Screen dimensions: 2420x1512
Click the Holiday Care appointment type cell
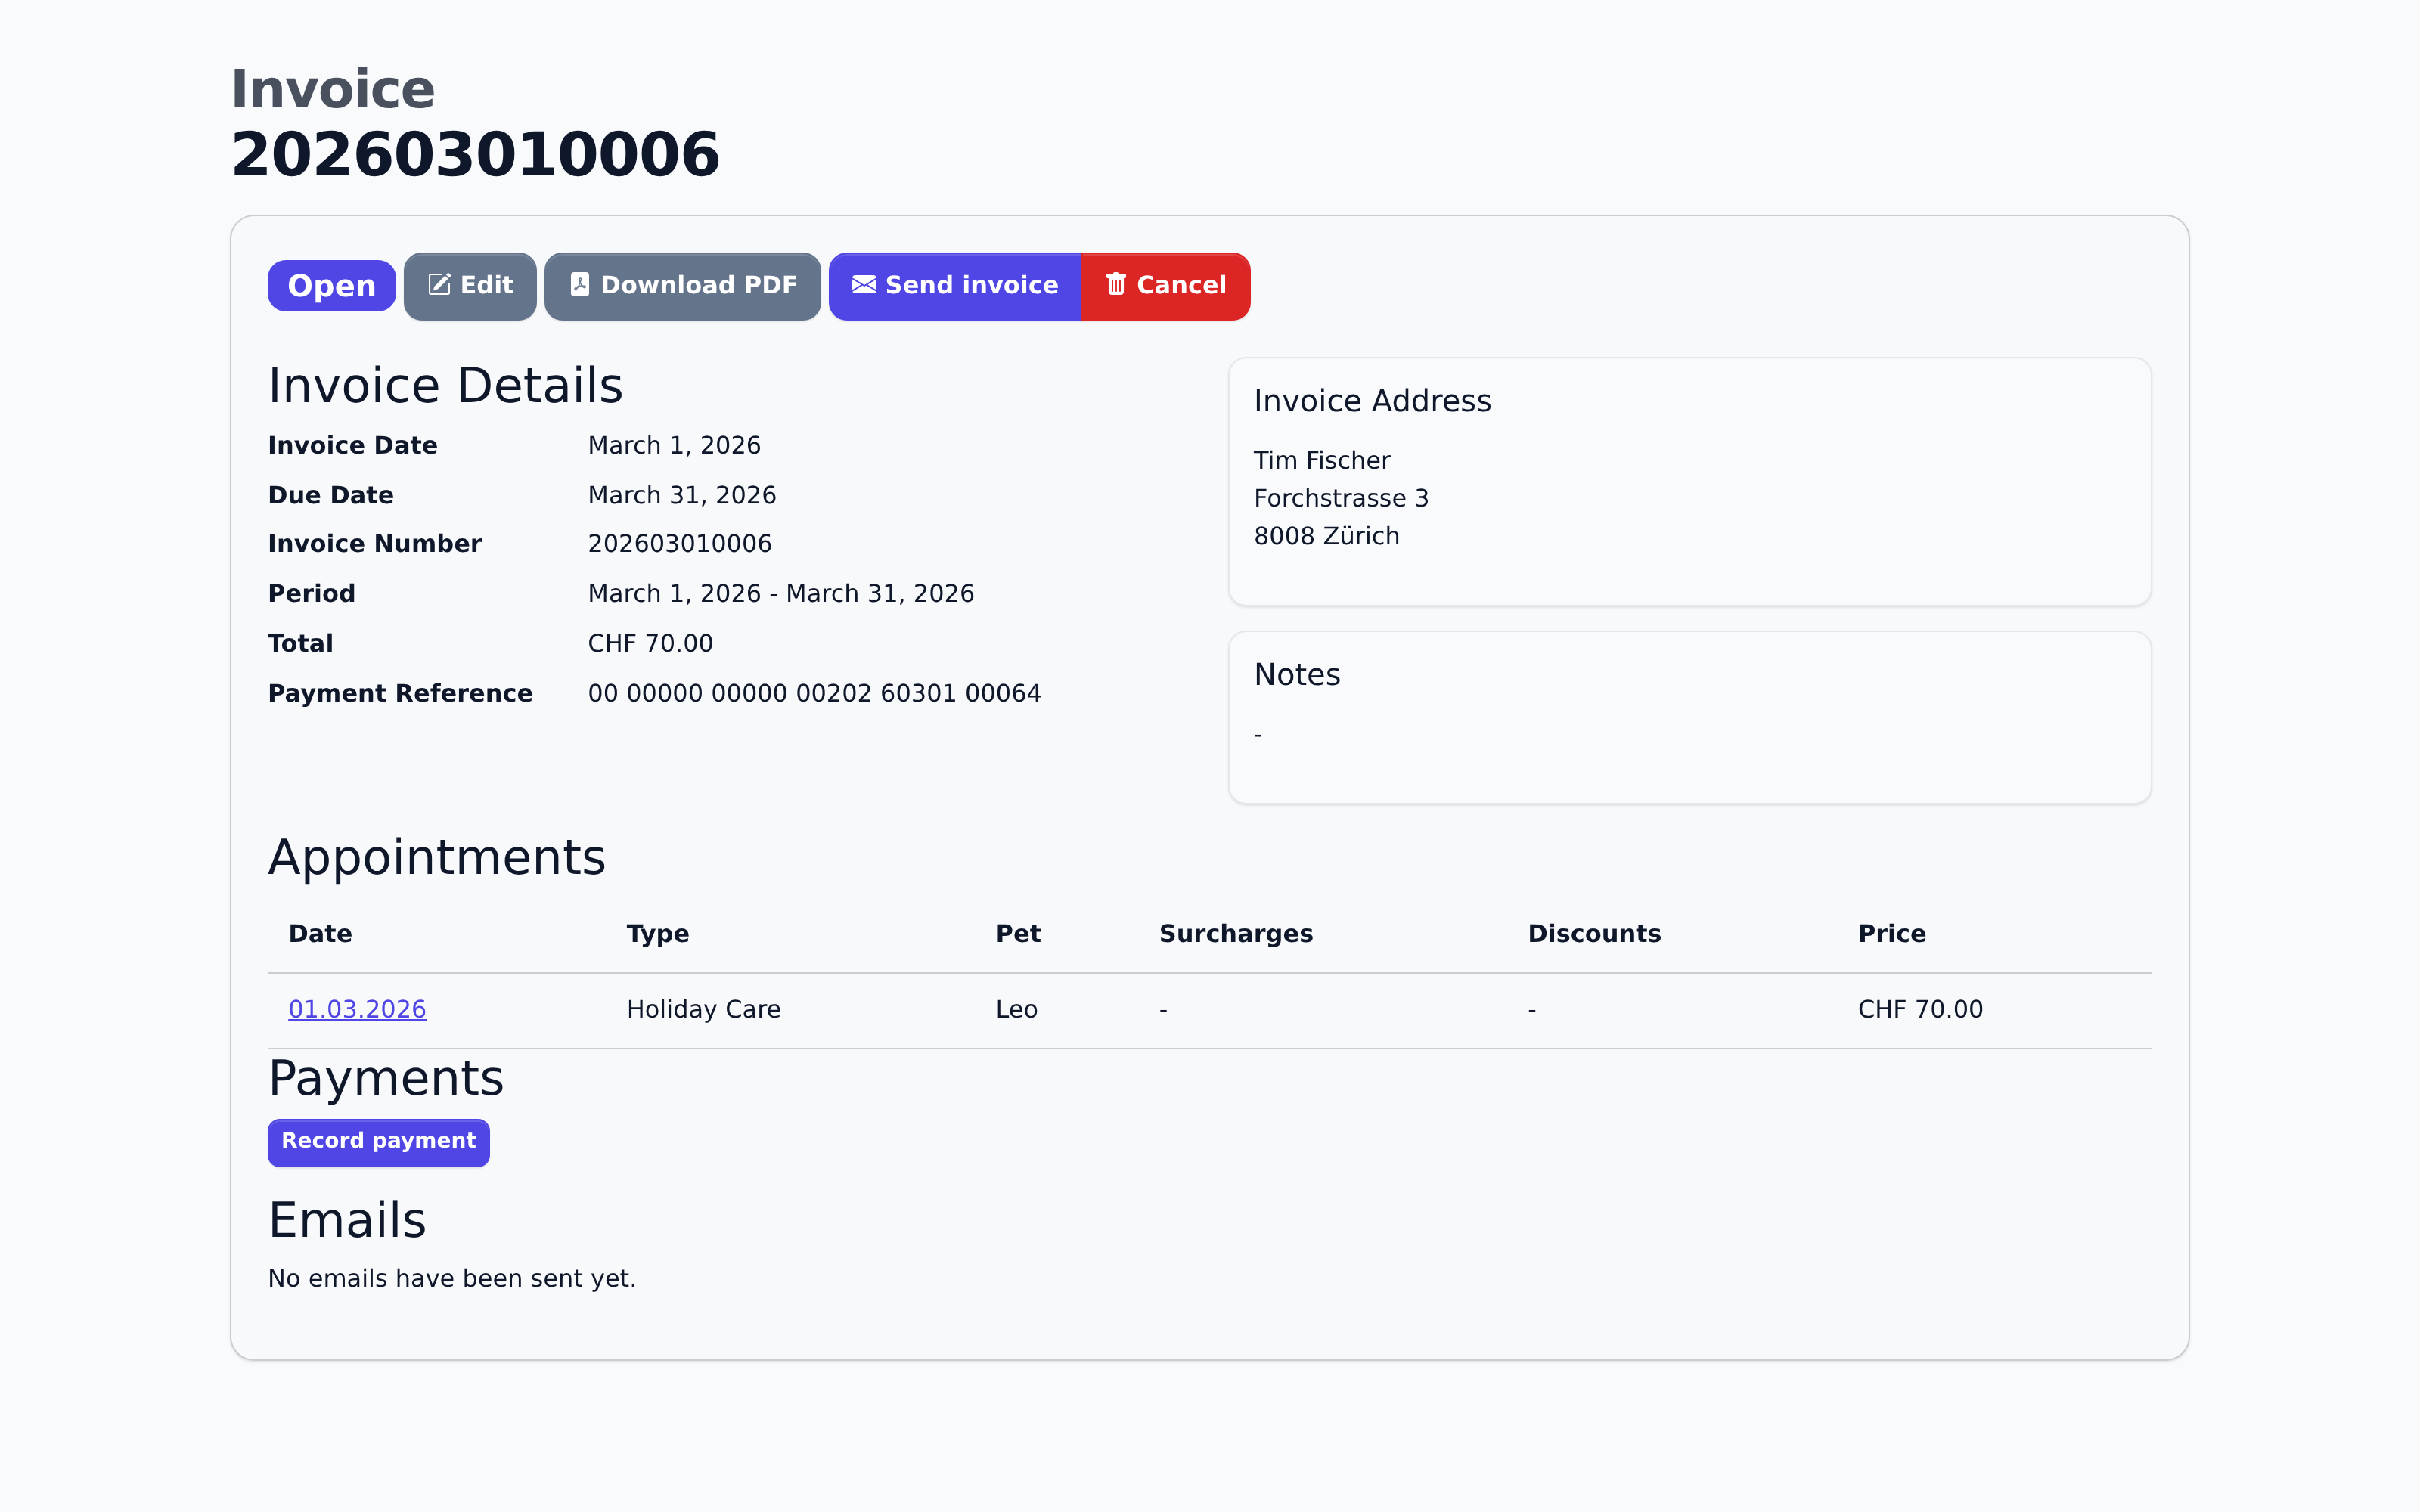(703, 1009)
